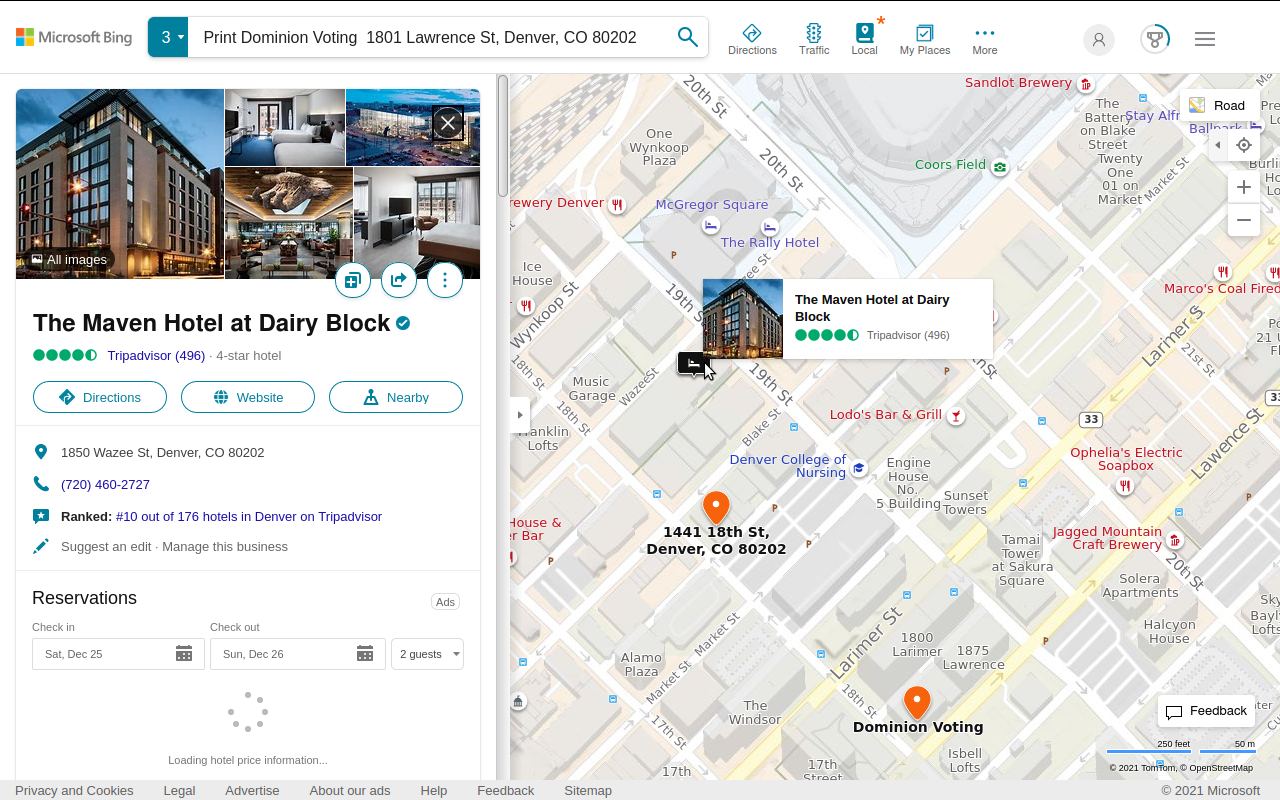Viewport: 1280px width, 800px height.
Task: Click Ophelia's Electric Soapbox restaurant icon
Action: pyautogui.click(x=1125, y=486)
